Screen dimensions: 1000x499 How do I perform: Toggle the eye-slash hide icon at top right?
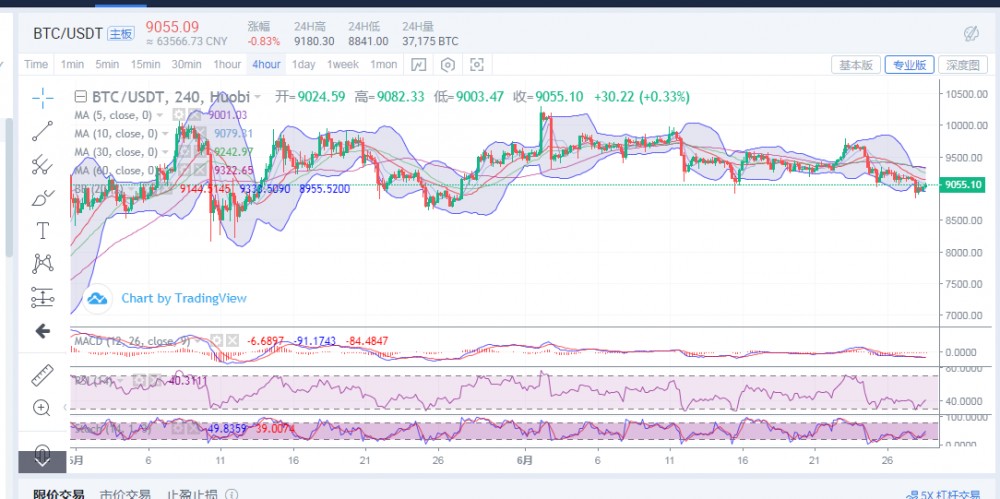[970, 34]
